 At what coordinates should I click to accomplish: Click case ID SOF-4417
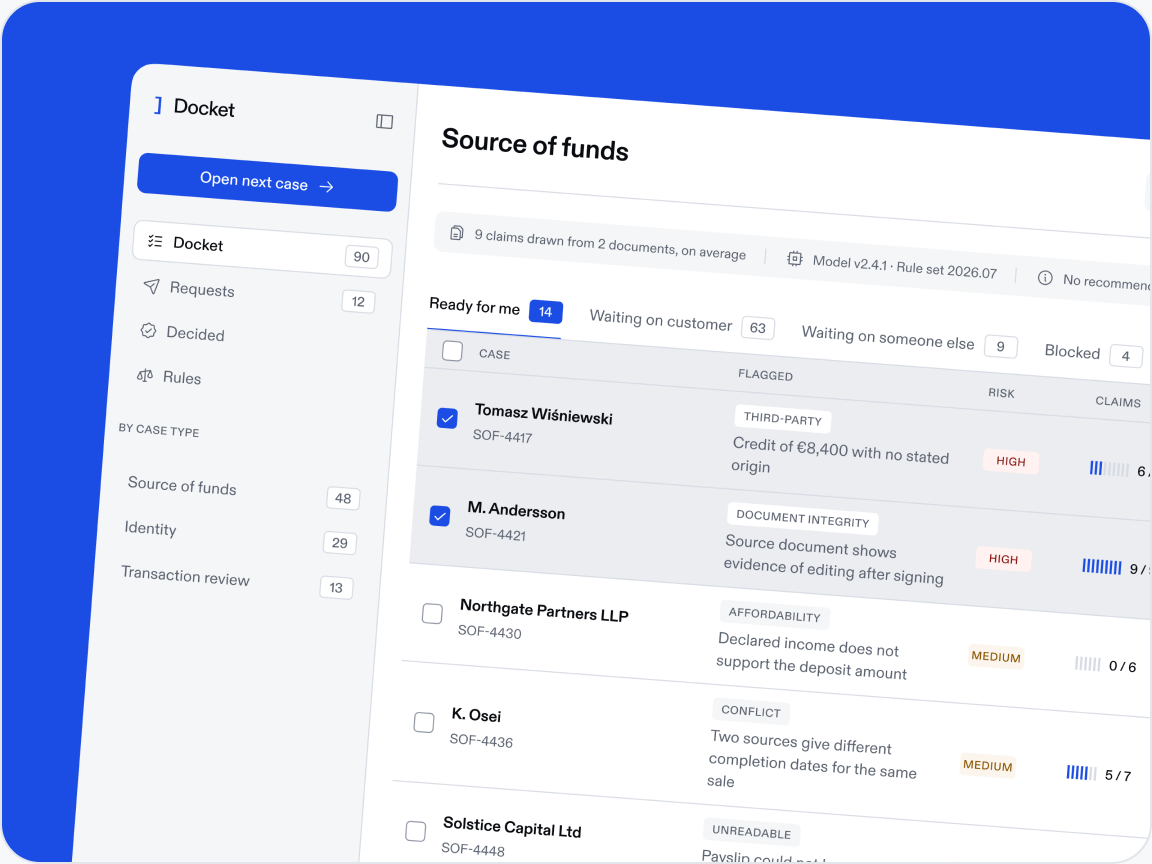pos(503,436)
